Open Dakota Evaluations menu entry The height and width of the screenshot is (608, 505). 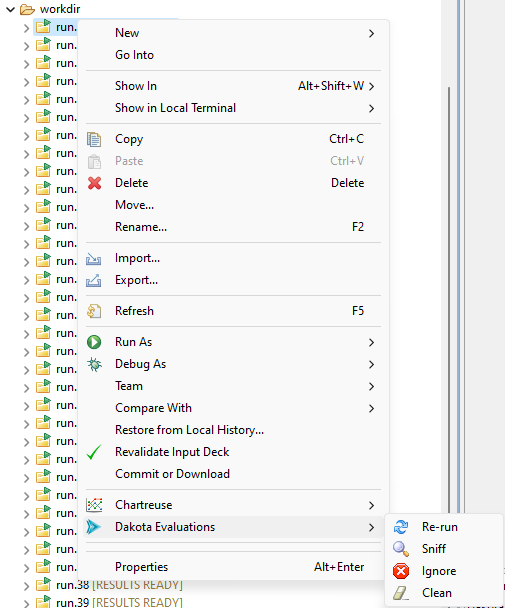pos(233,527)
